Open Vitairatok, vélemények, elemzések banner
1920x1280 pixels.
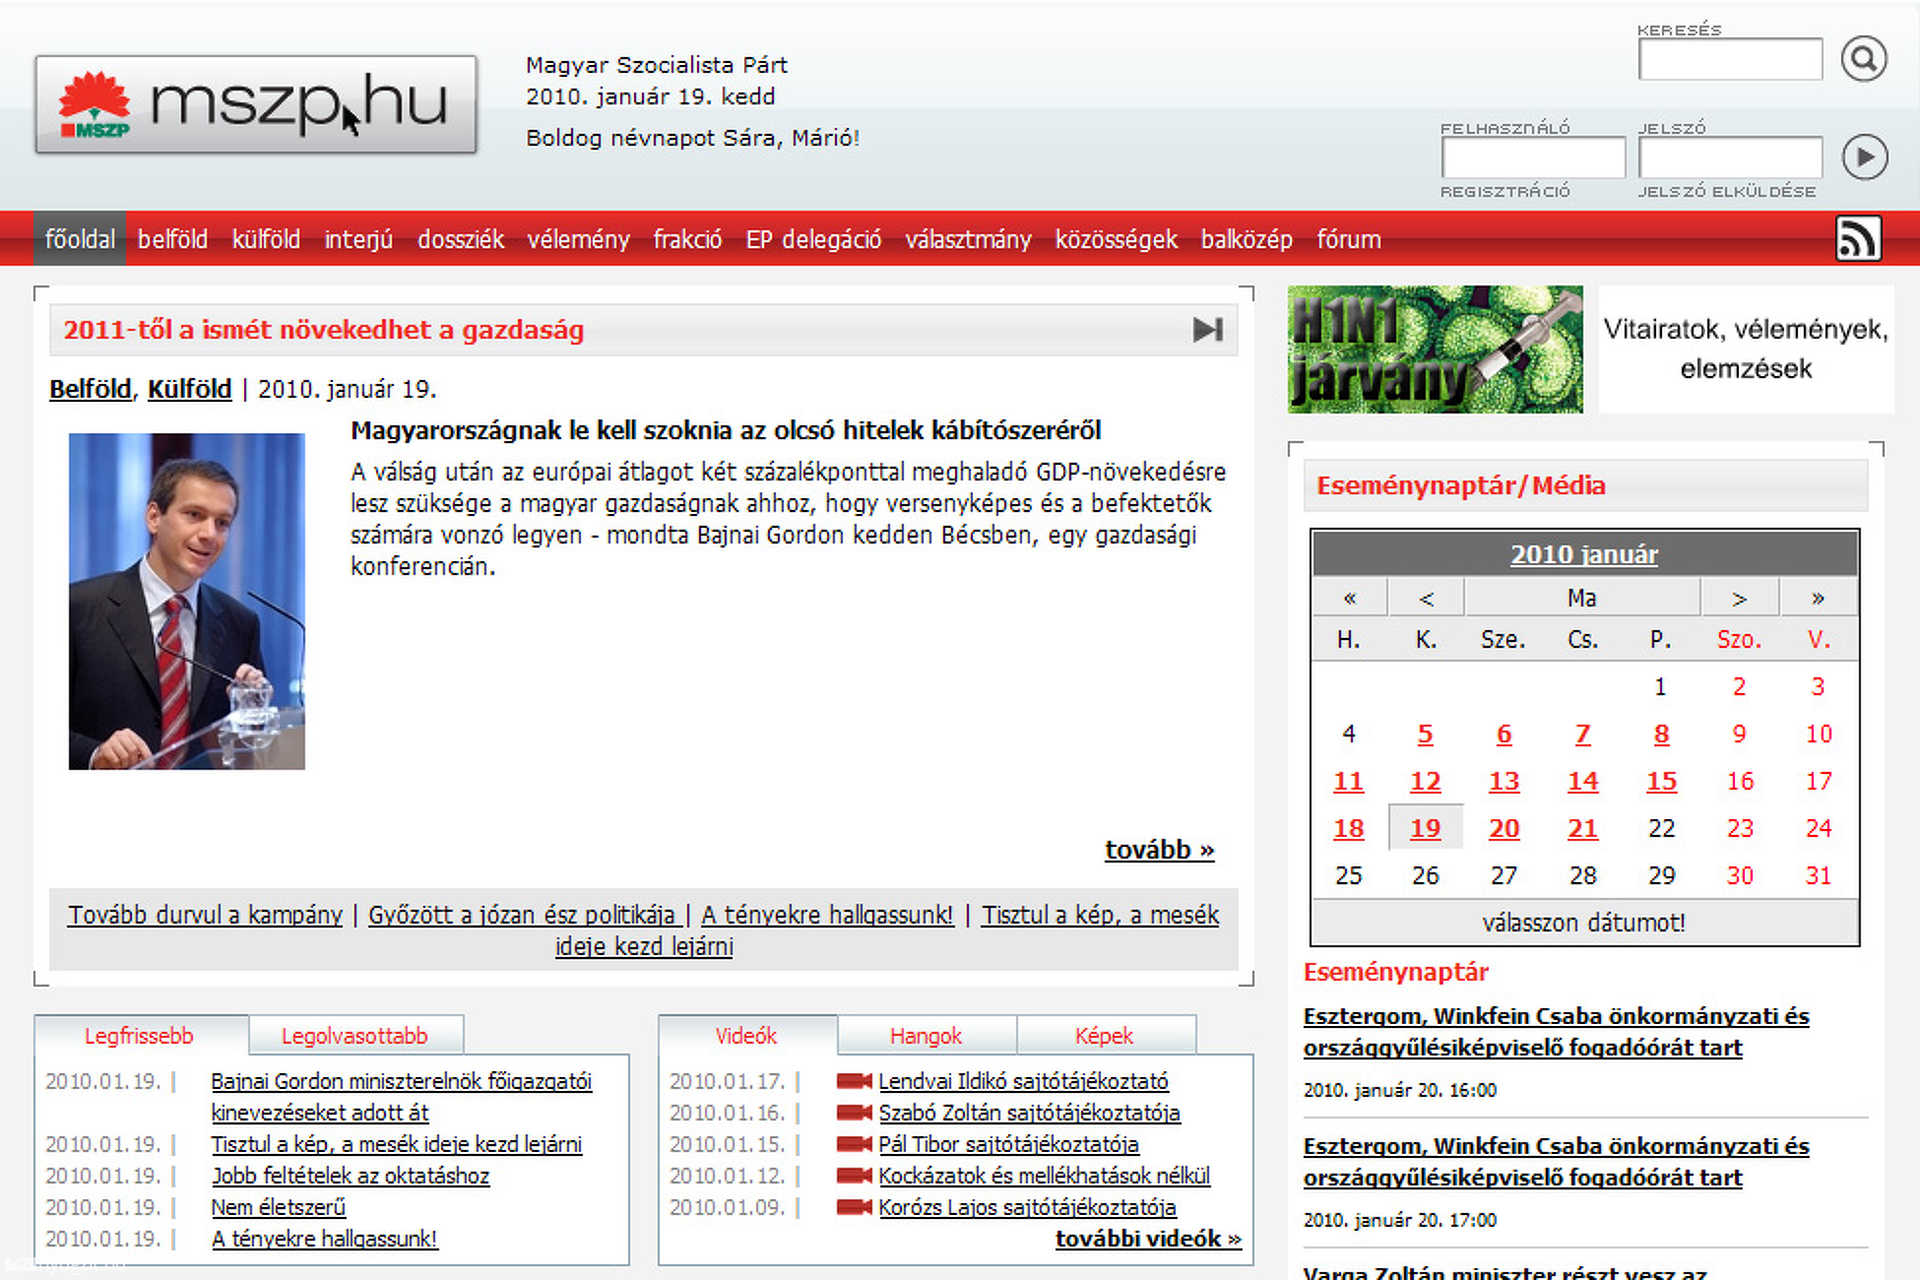1746,349
